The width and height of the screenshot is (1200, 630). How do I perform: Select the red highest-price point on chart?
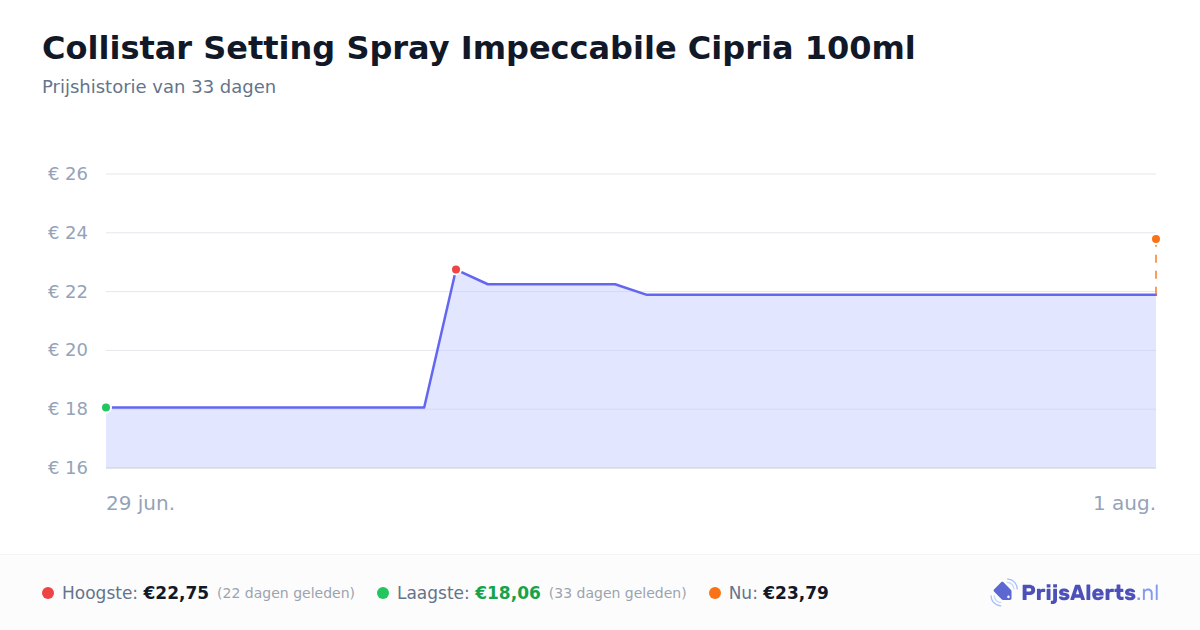point(456,270)
